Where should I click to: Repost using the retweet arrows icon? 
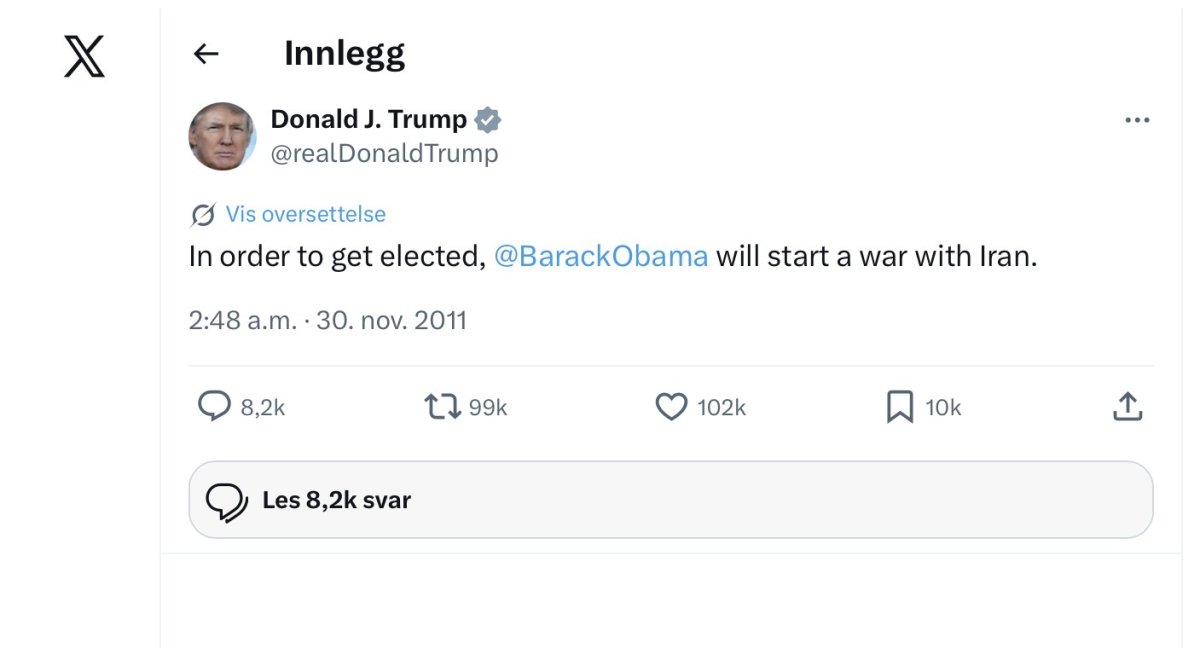[x=442, y=406]
